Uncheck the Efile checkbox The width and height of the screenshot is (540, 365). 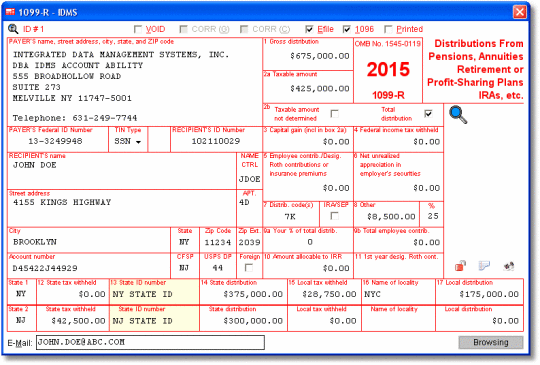pos(309,29)
